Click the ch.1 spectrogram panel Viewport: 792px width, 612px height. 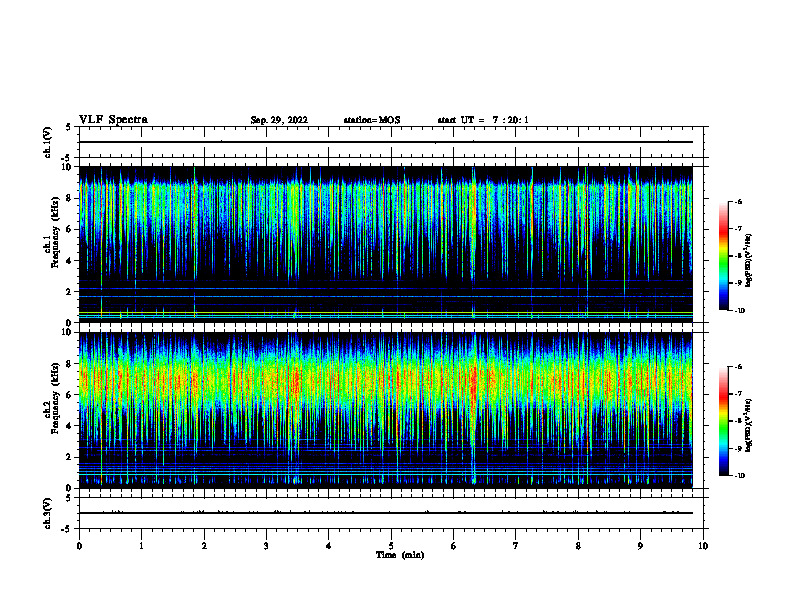pyautogui.click(x=385, y=244)
